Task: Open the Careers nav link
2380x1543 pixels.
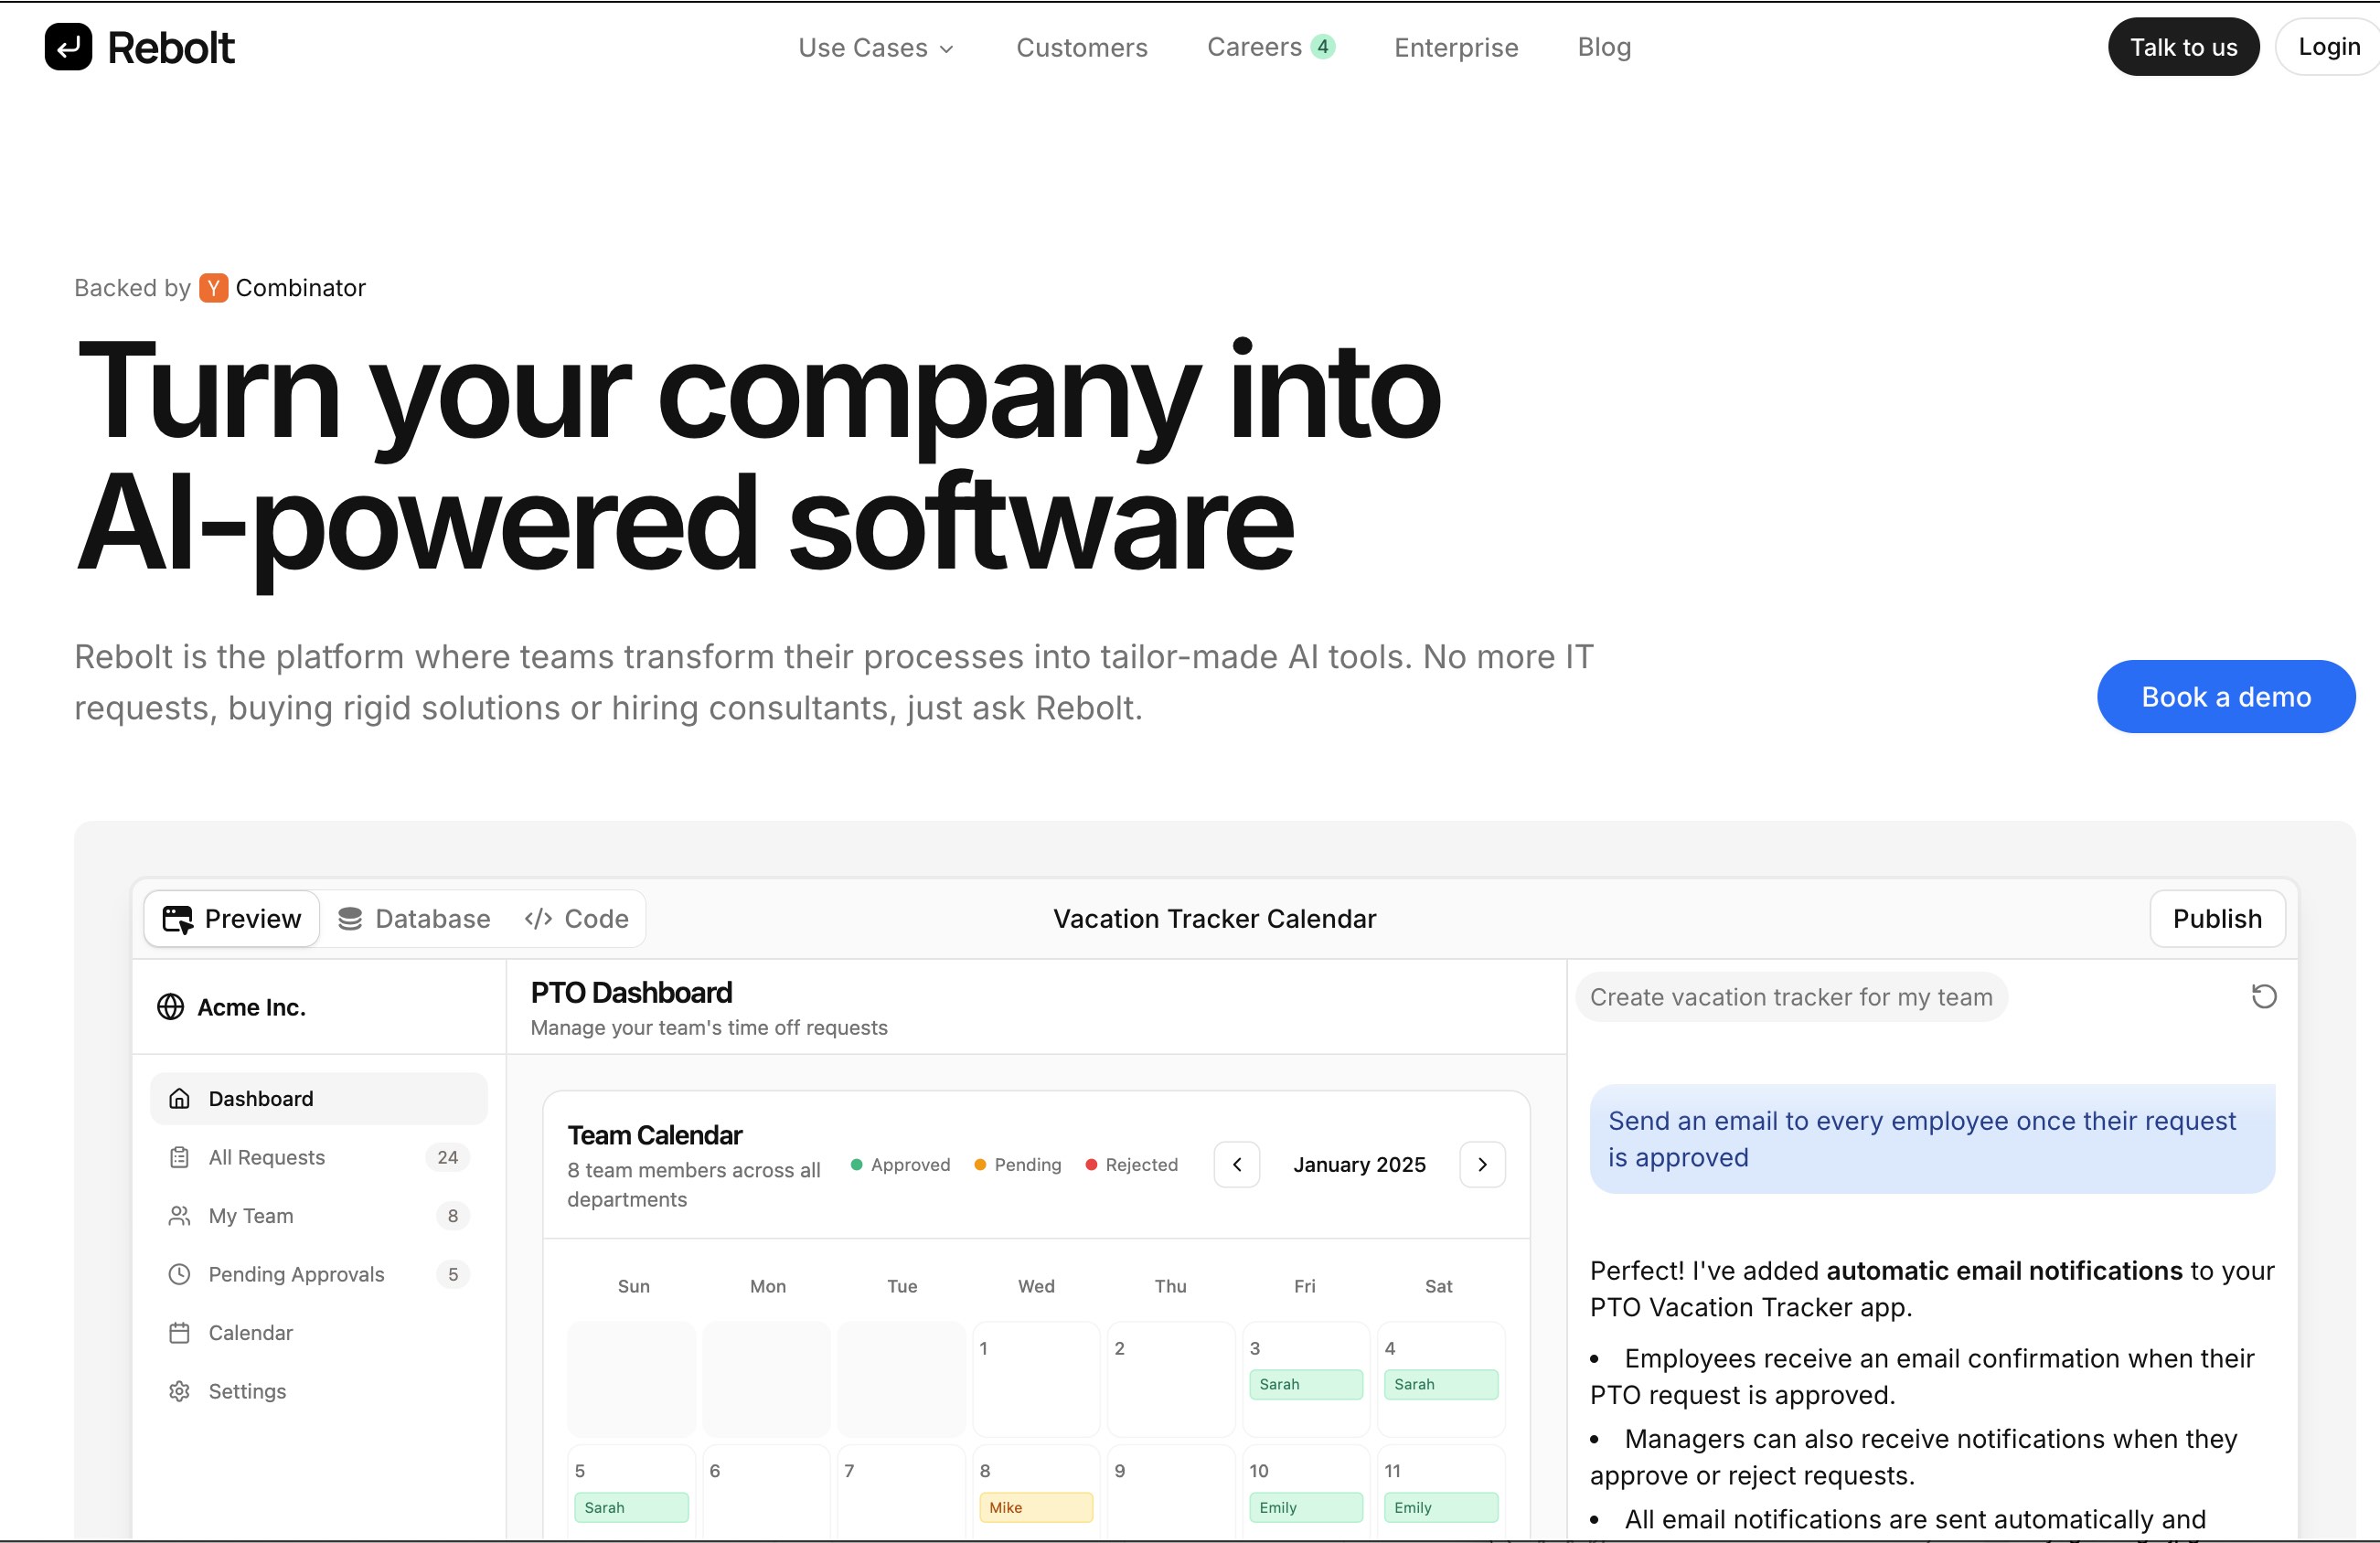Action: point(1254,47)
